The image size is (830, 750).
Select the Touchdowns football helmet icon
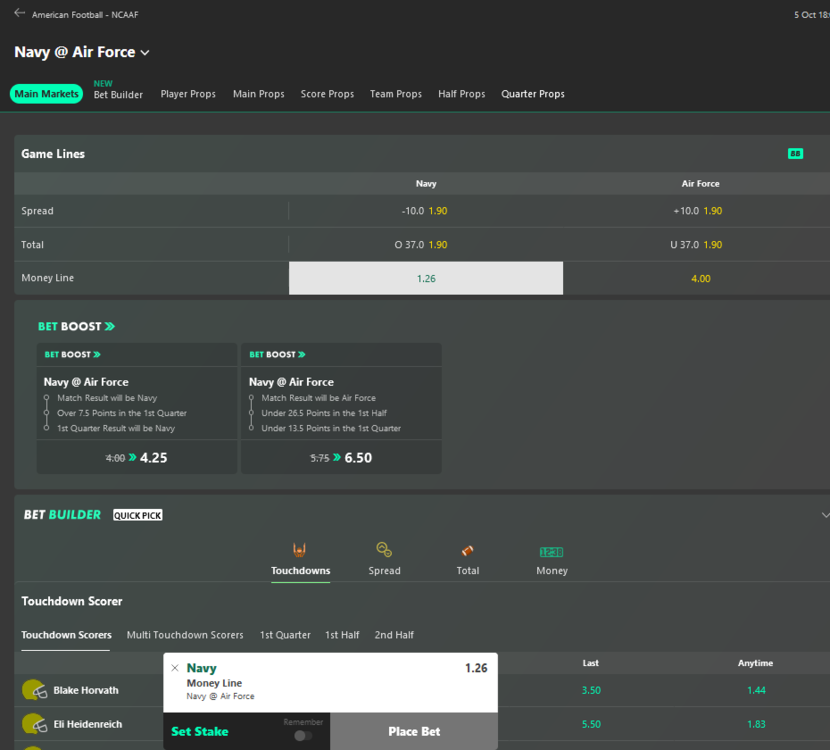(300, 551)
